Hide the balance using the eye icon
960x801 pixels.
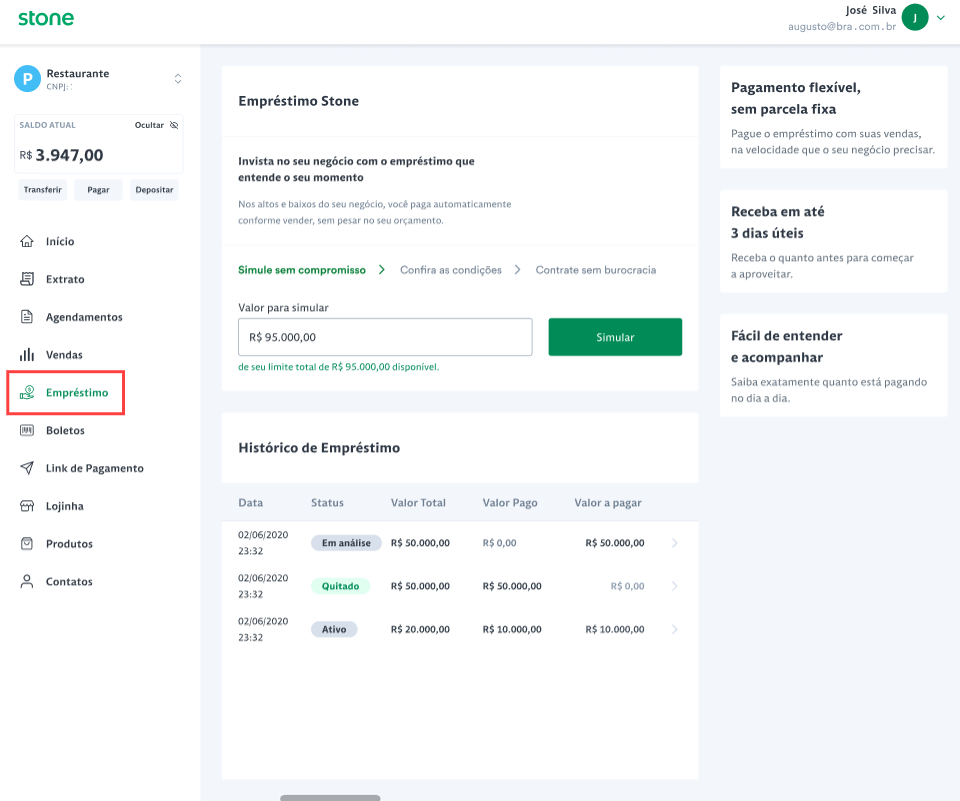(174, 125)
